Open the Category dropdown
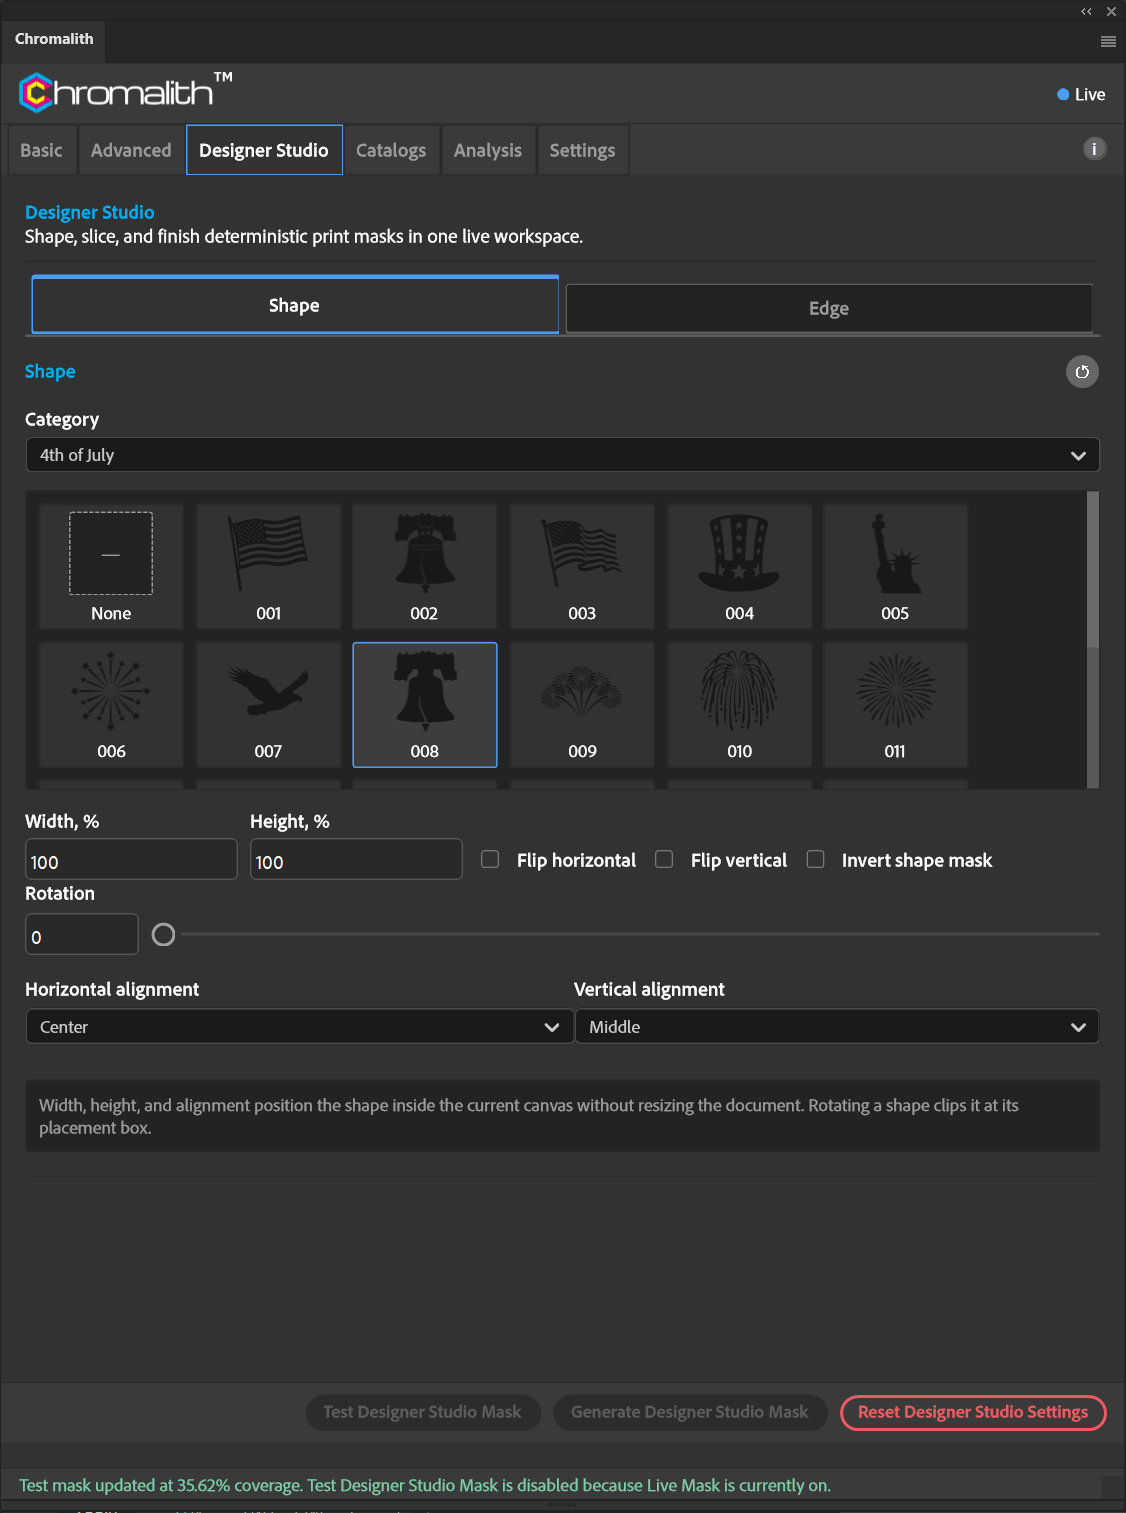The width and height of the screenshot is (1126, 1513). tap(562, 455)
